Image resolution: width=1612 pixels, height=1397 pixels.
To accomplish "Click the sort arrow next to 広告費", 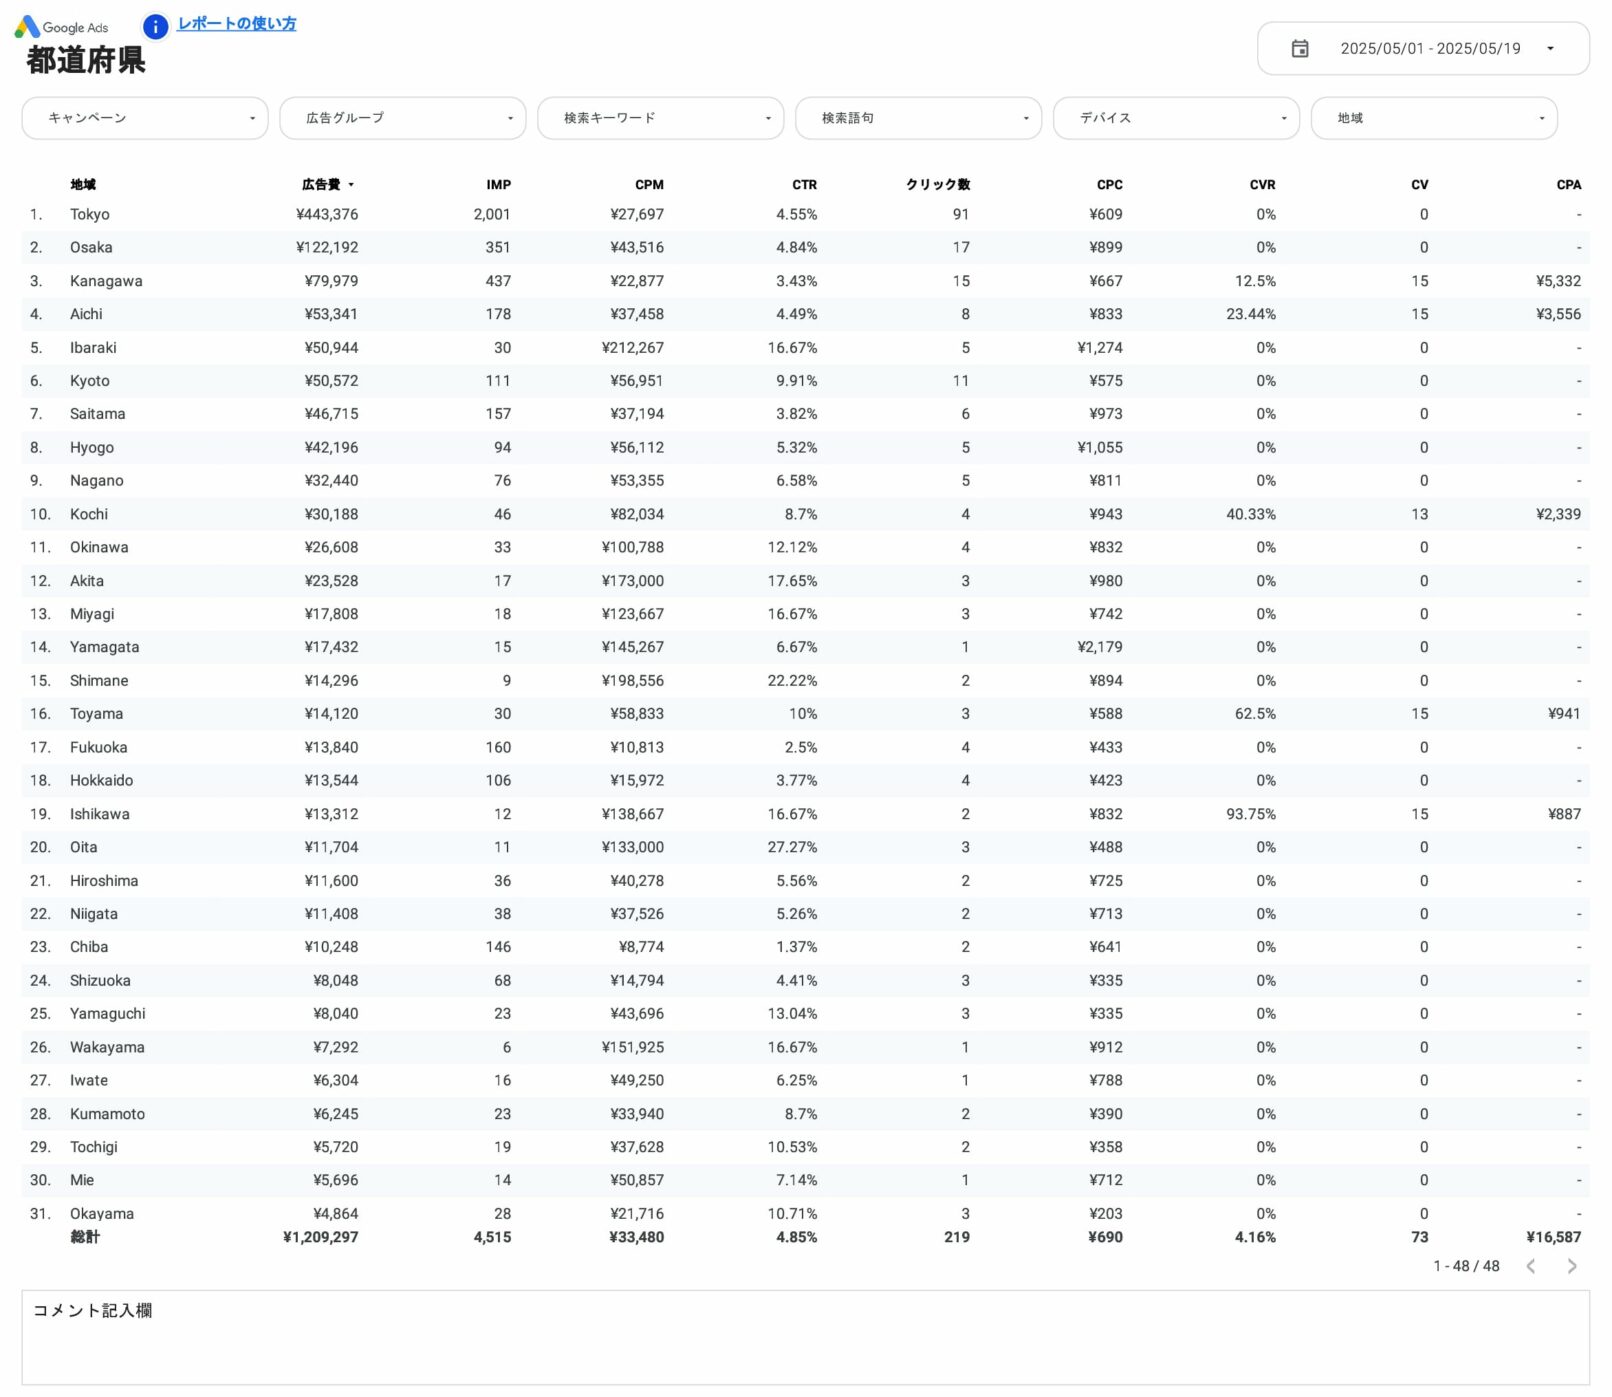I will [x=351, y=185].
